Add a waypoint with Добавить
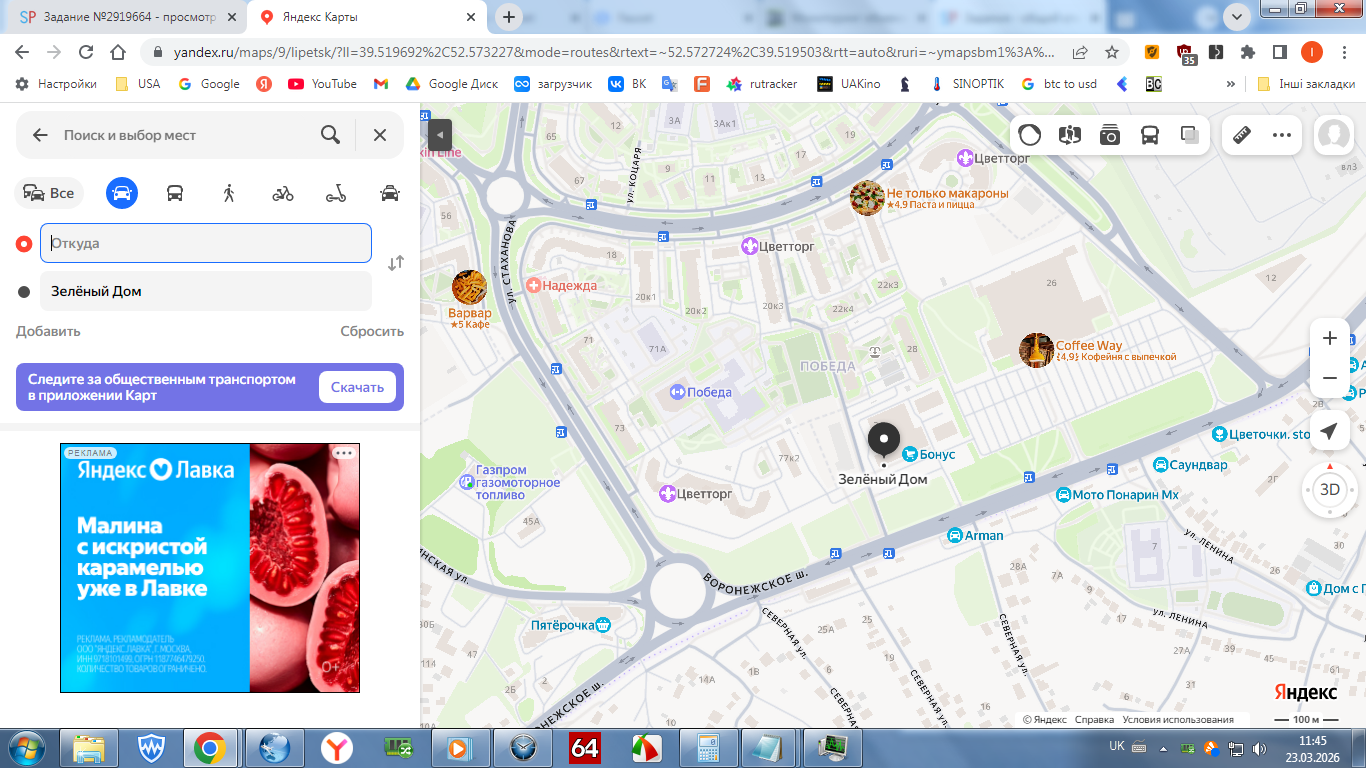1366x768 pixels. (48, 331)
